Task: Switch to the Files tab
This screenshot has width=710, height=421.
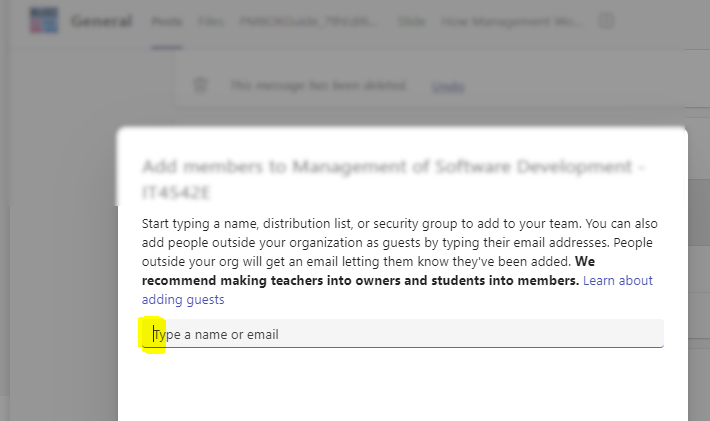Action: pos(211,21)
